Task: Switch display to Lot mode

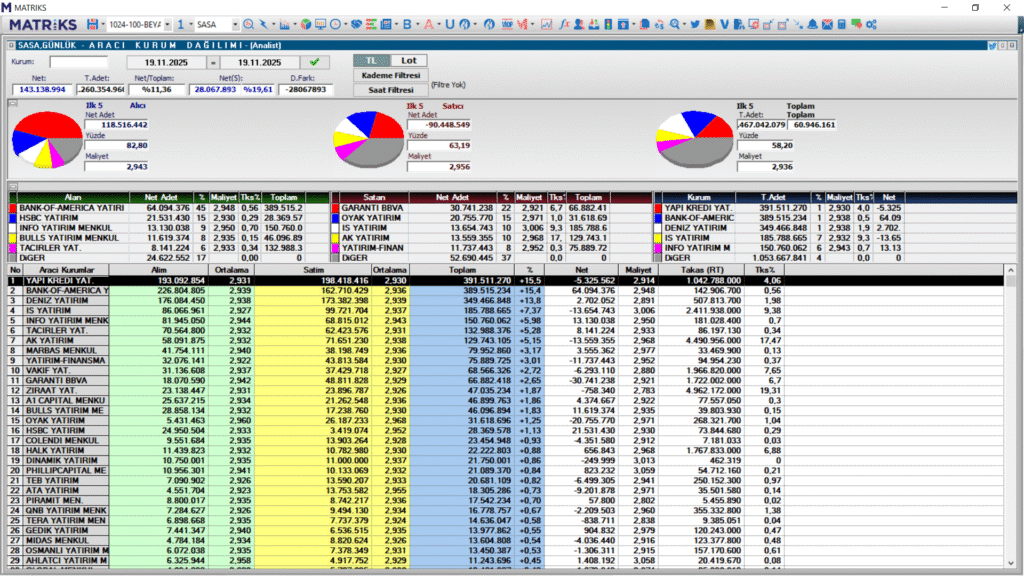Action: click(x=408, y=61)
